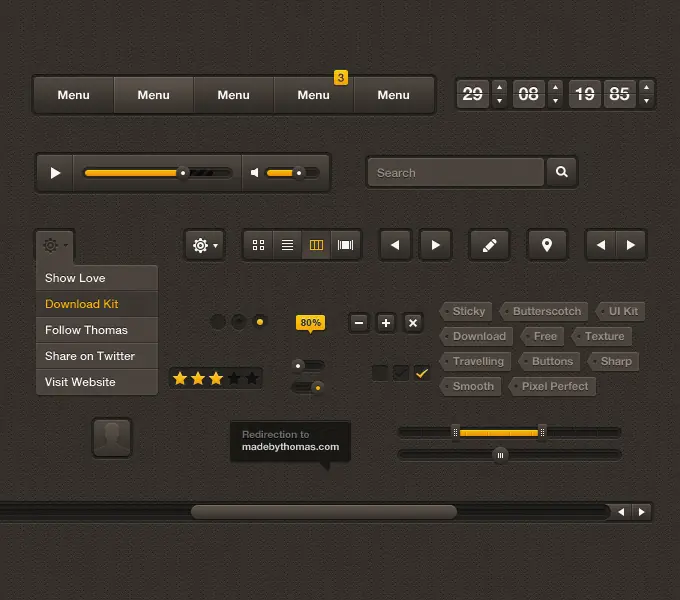Image resolution: width=680 pixels, height=600 pixels.
Task: Uncheck the yellow checkmark checkbox
Action: [x=422, y=373]
